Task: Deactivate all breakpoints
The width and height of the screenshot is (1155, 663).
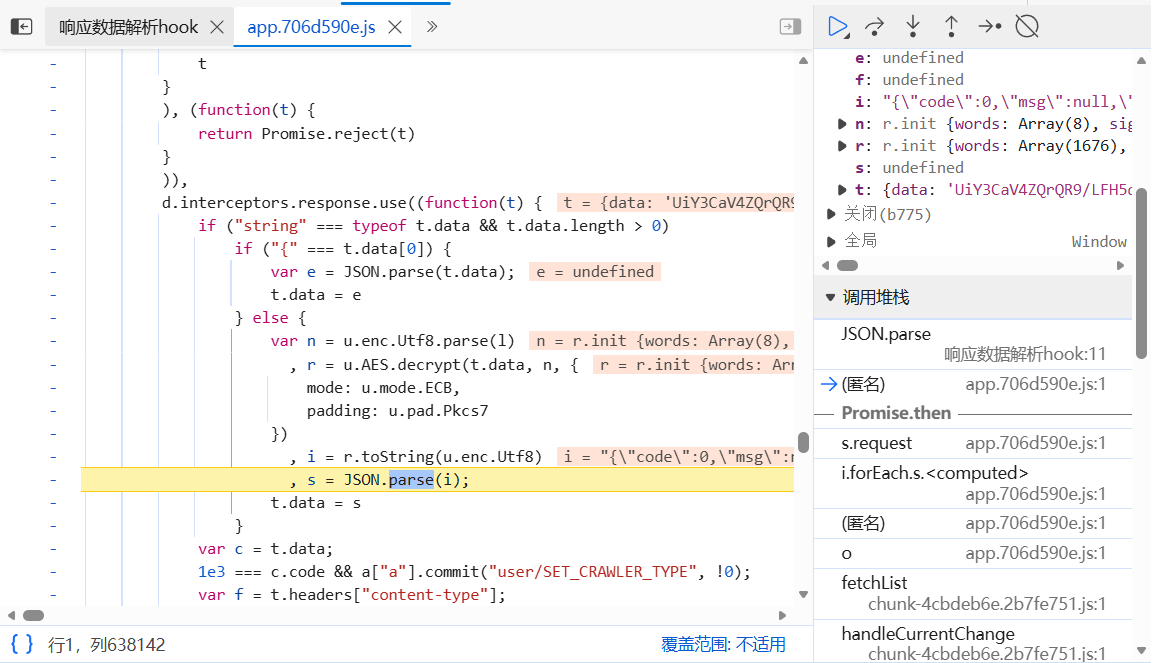Action: 1027,27
